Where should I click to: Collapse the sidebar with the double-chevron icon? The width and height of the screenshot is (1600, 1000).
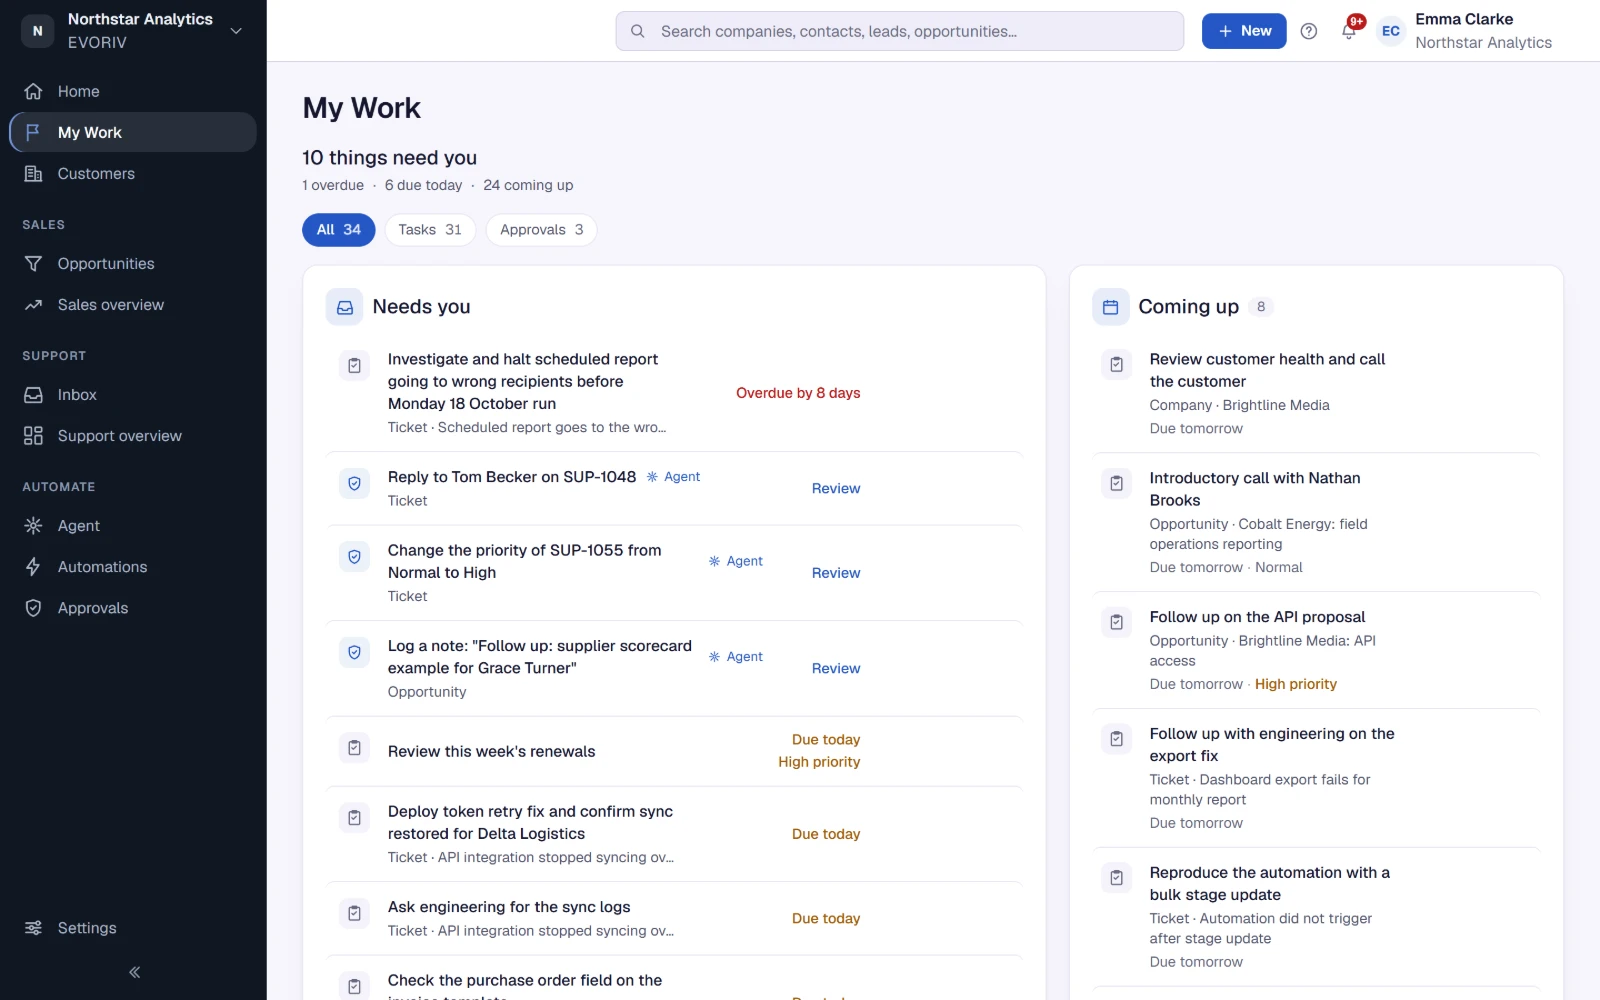tap(134, 972)
